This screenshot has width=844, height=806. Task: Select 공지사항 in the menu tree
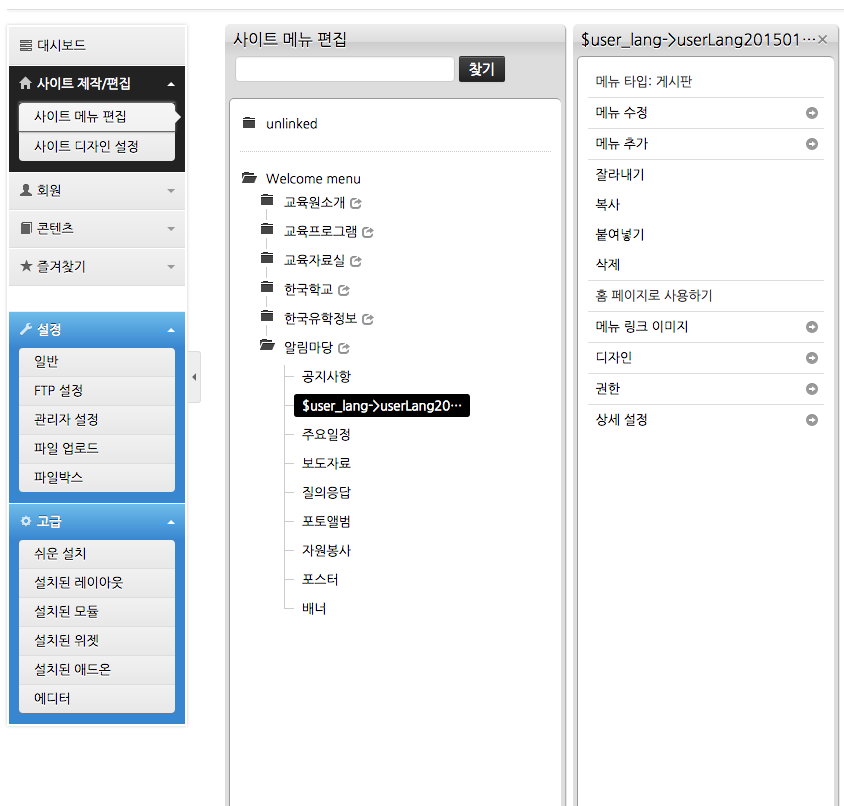pyautogui.click(x=326, y=377)
